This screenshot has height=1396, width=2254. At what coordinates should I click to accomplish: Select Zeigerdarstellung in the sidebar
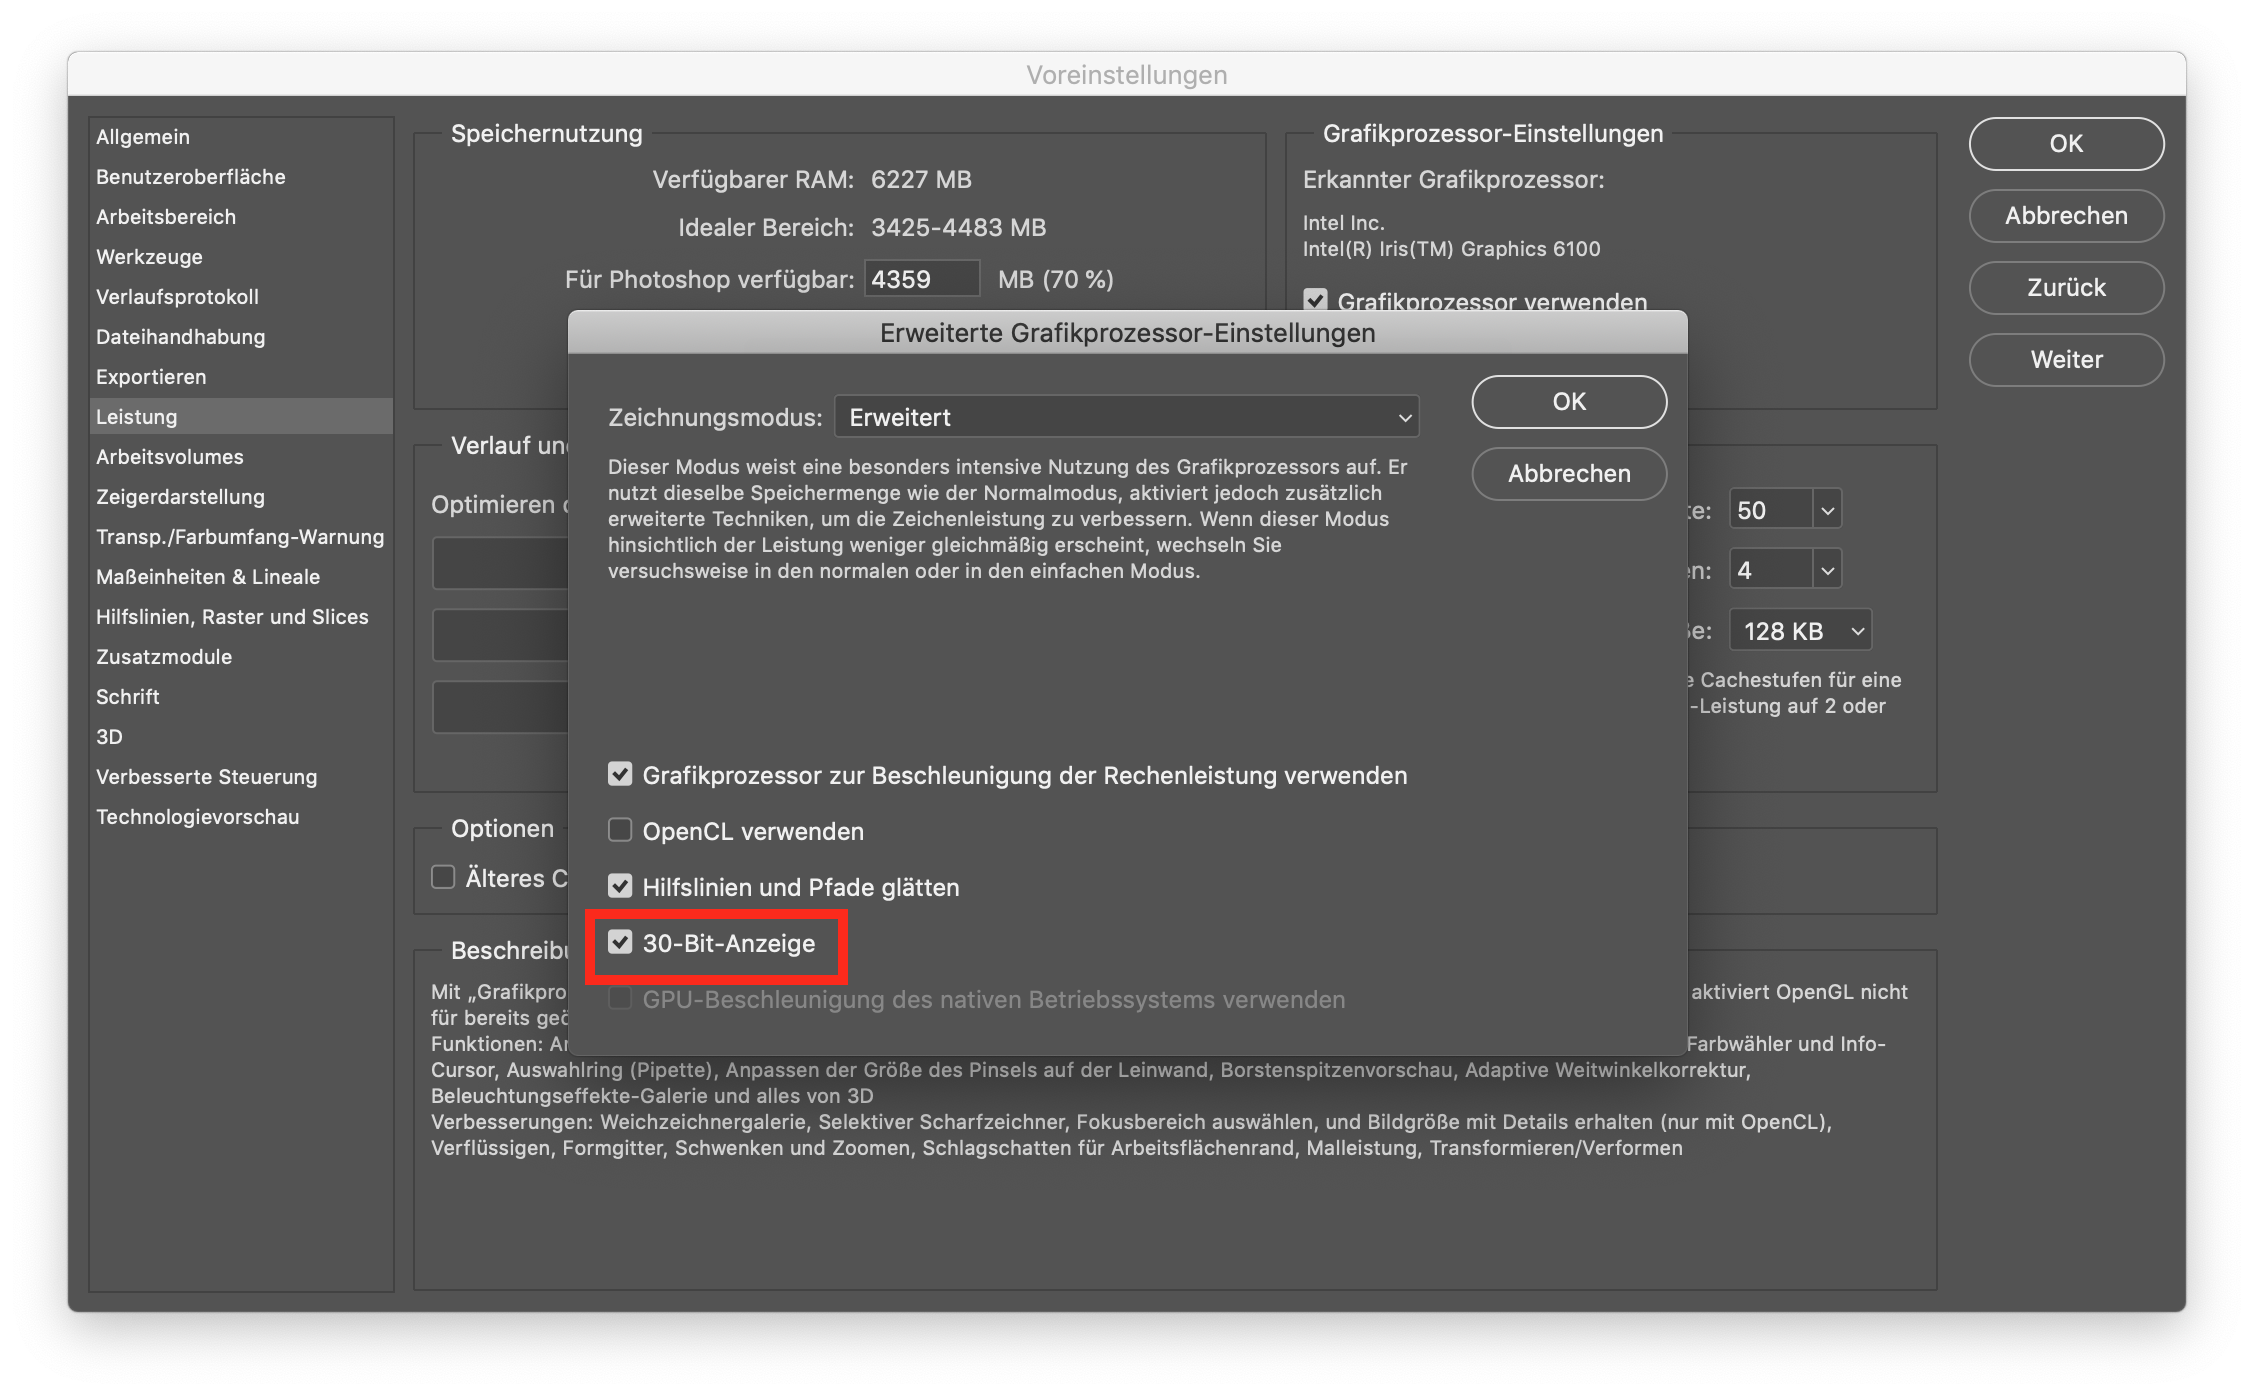180,497
